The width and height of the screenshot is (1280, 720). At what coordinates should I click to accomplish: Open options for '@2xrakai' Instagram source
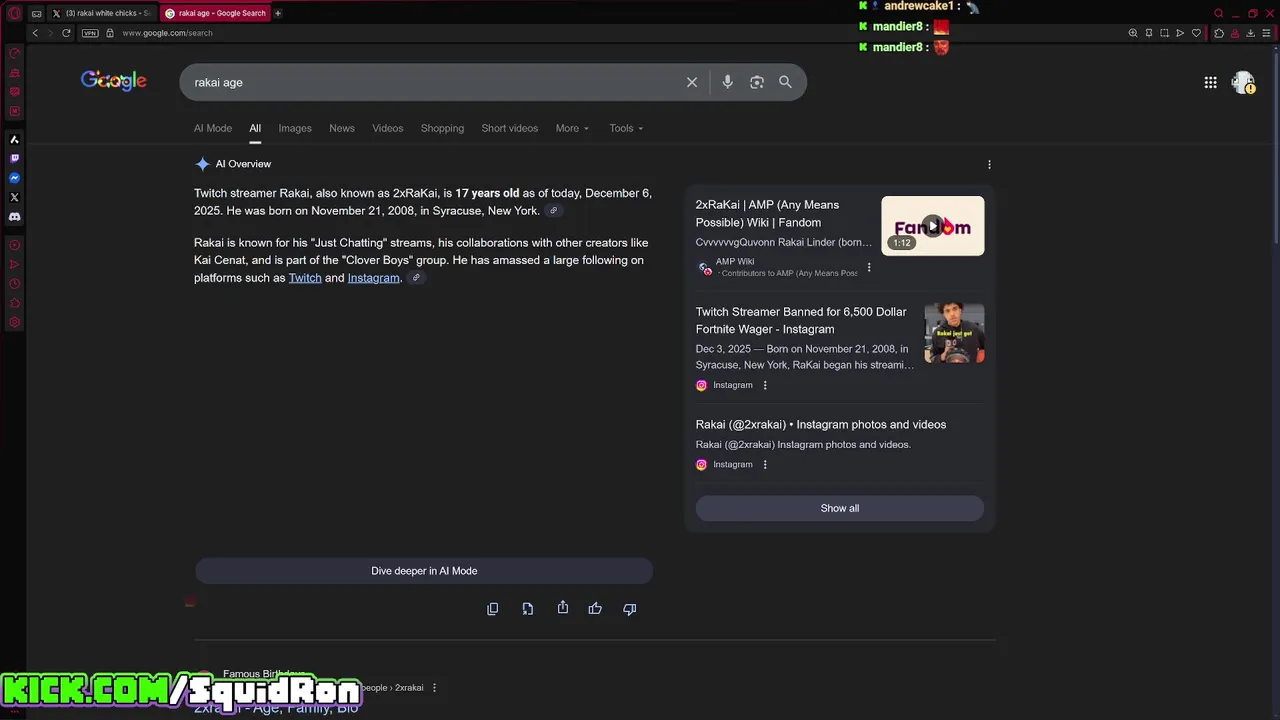click(x=765, y=464)
